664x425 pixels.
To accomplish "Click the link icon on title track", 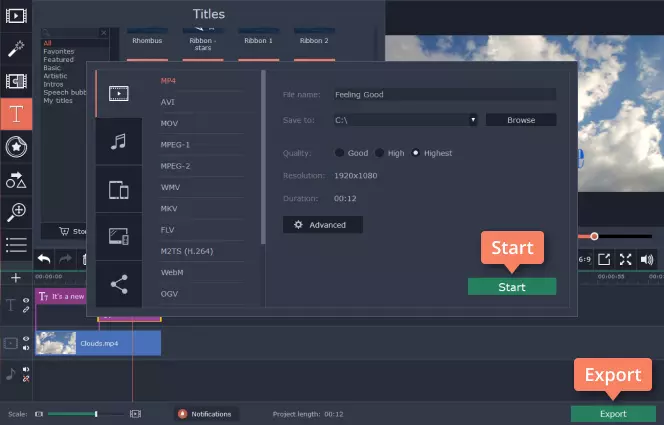I will (x=26, y=309).
